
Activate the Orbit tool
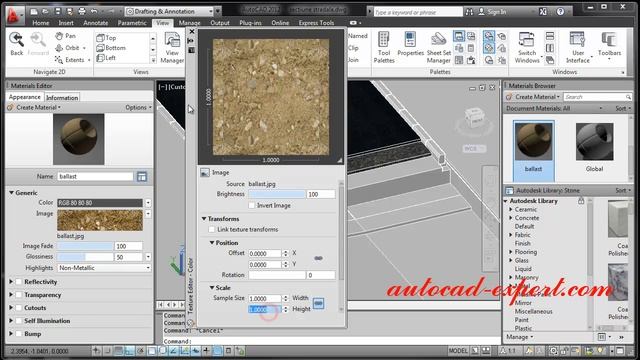pos(67,48)
